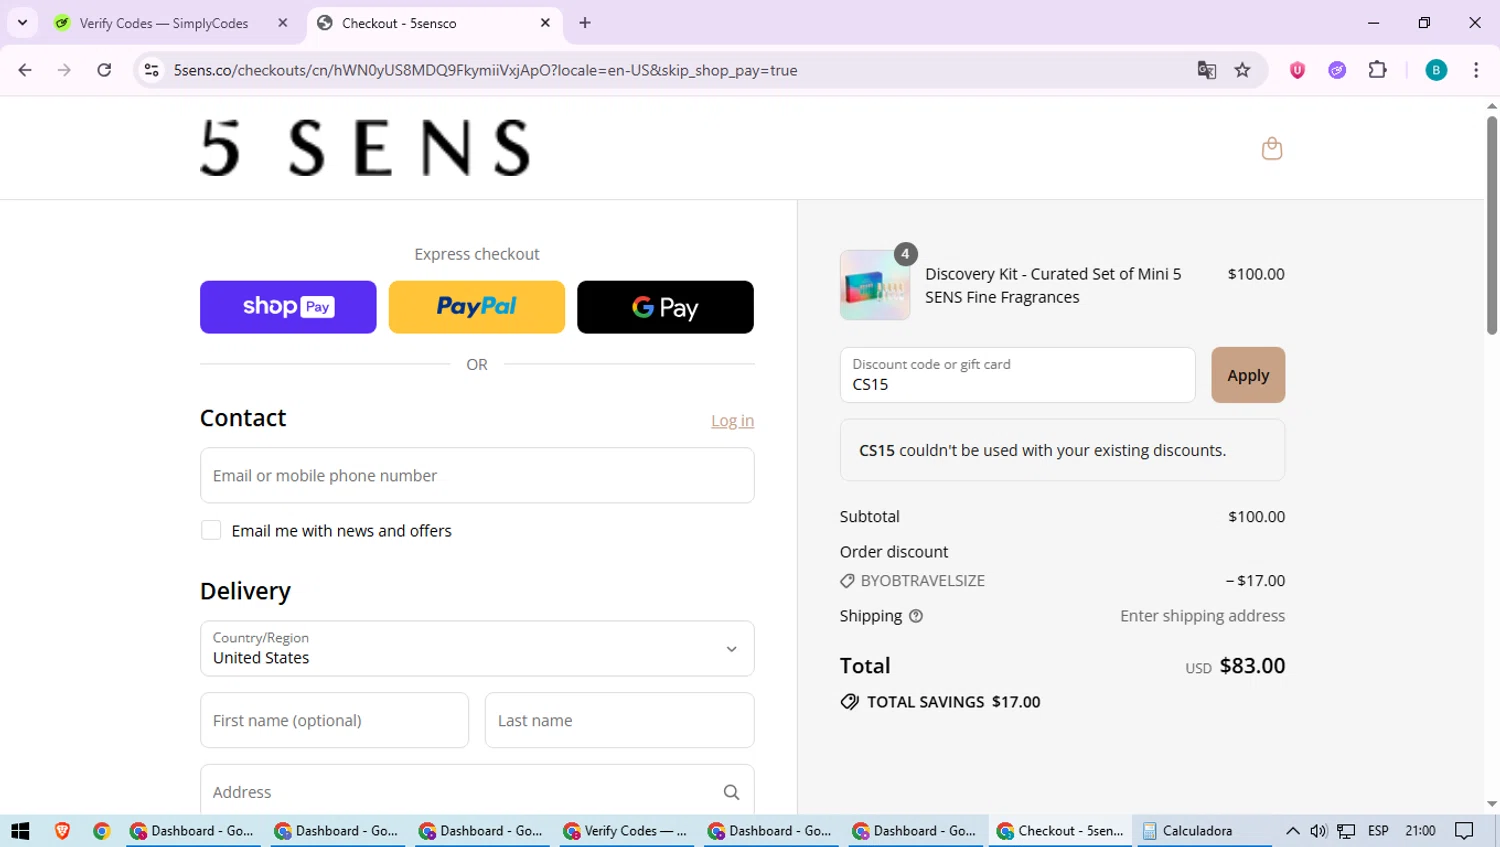Launch Chrome from the pinned taskbar icon
1500x847 pixels.
pos(101,831)
